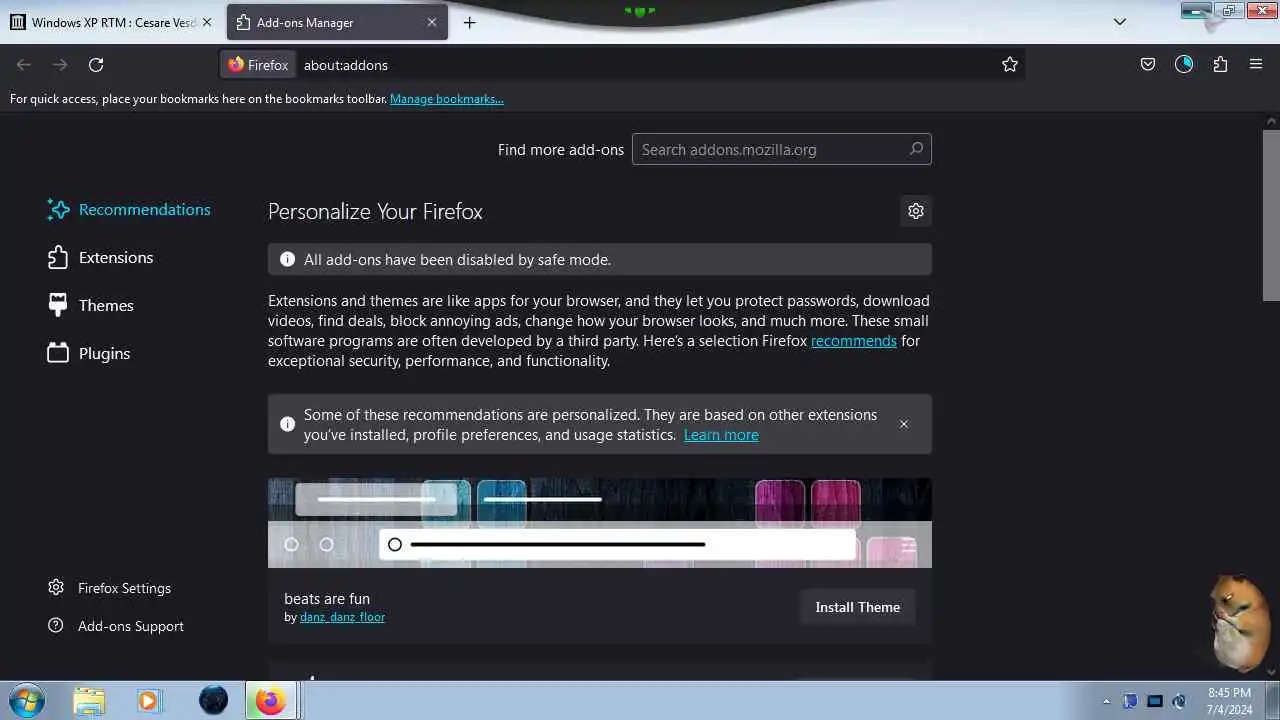Open Add-ons Support from the sidebar

pos(116,626)
